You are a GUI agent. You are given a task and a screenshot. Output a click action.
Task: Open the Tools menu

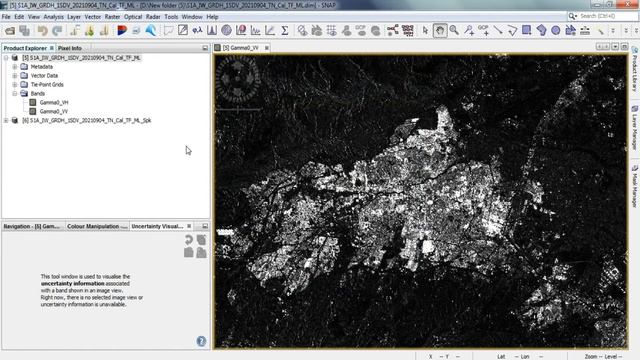click(x=171, y=17)
